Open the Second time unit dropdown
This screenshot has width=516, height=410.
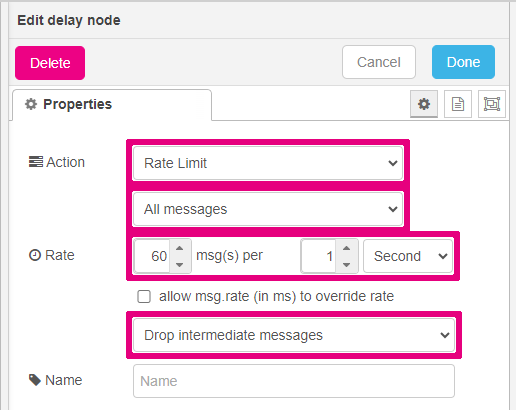408,256
